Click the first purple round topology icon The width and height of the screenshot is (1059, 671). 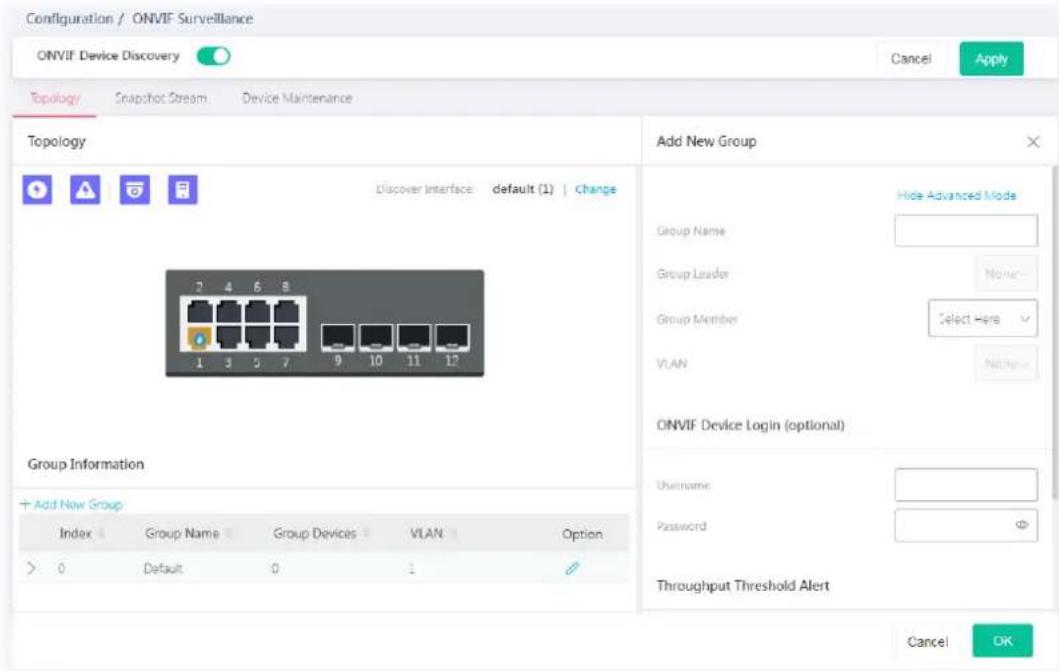[x=37, y=190]
